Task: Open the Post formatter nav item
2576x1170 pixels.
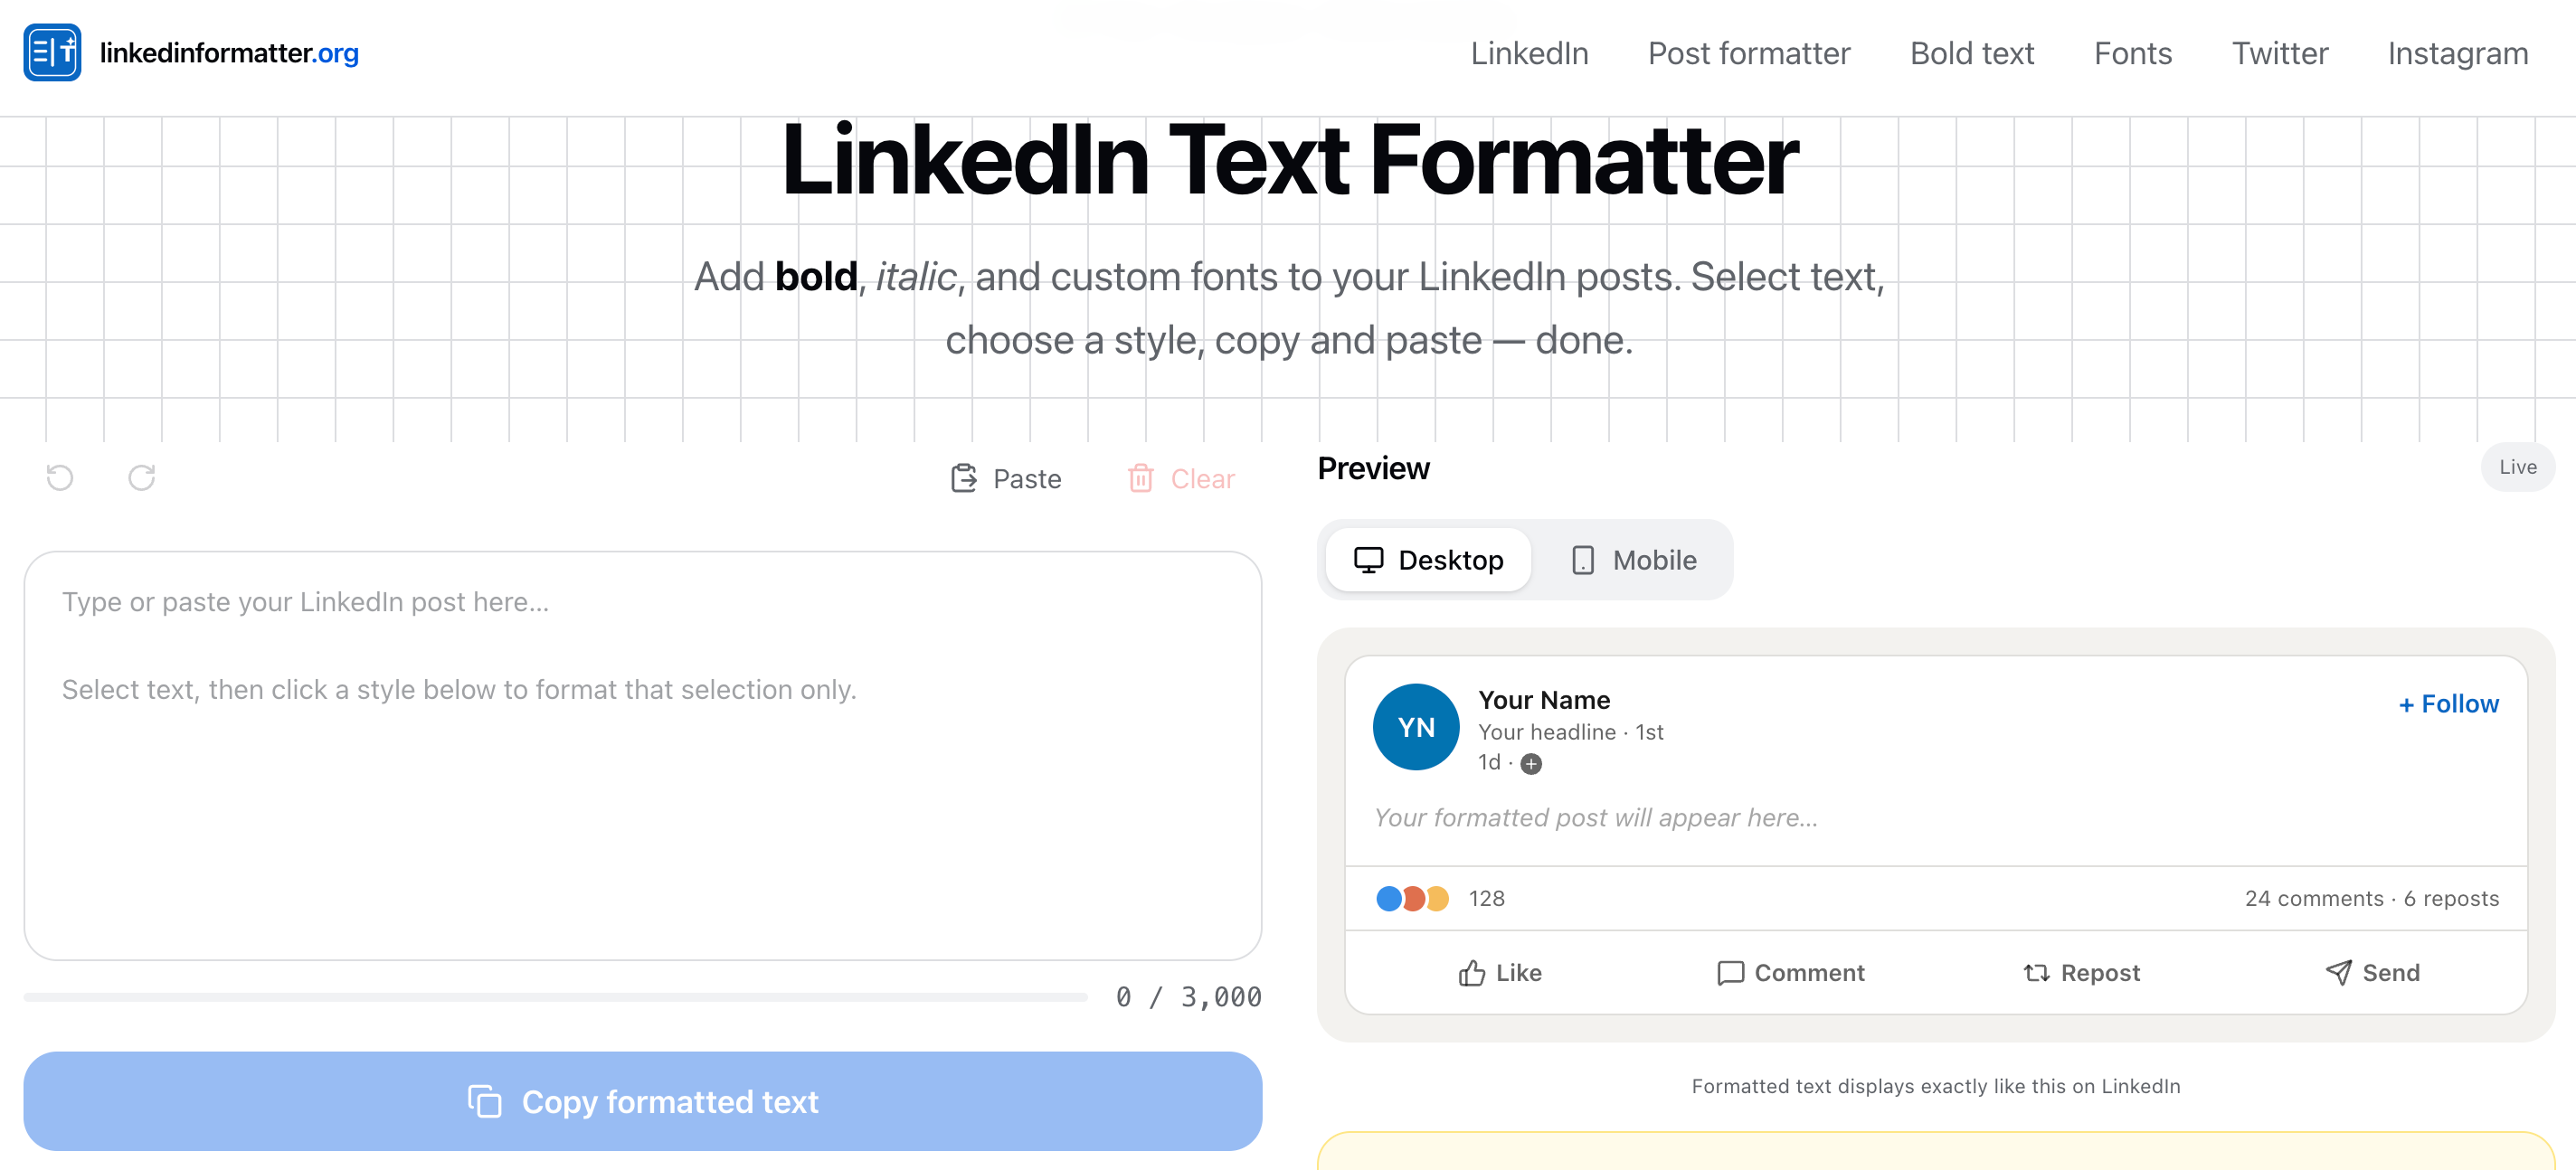Action: 1748,53
